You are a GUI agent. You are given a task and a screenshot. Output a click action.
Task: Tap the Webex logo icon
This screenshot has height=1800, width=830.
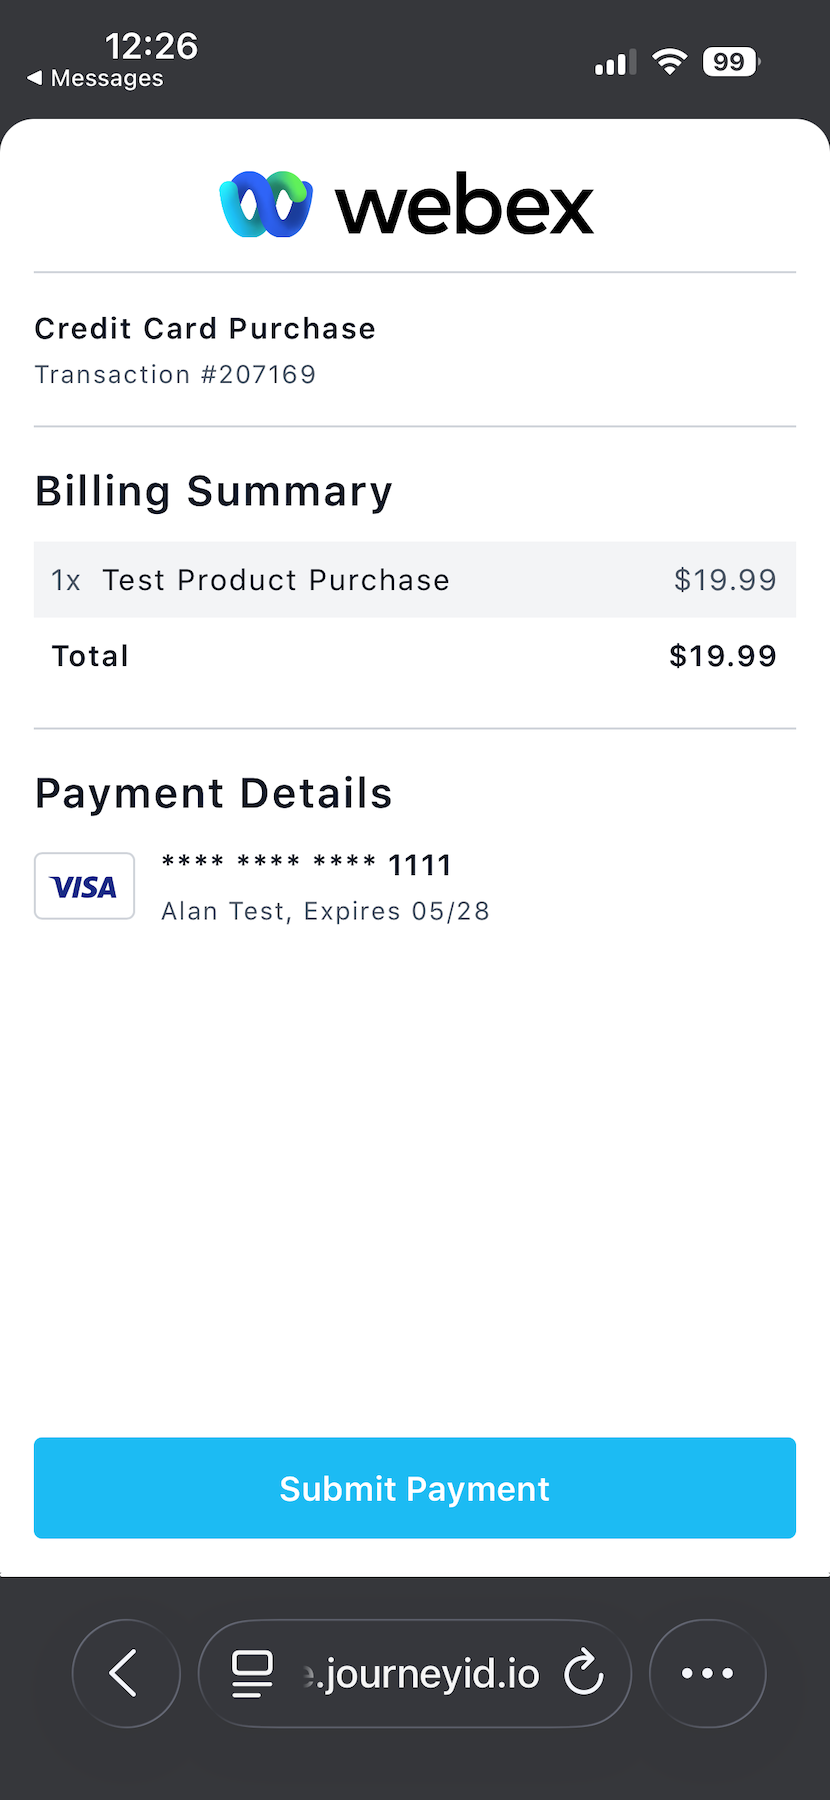pos(266,204)
